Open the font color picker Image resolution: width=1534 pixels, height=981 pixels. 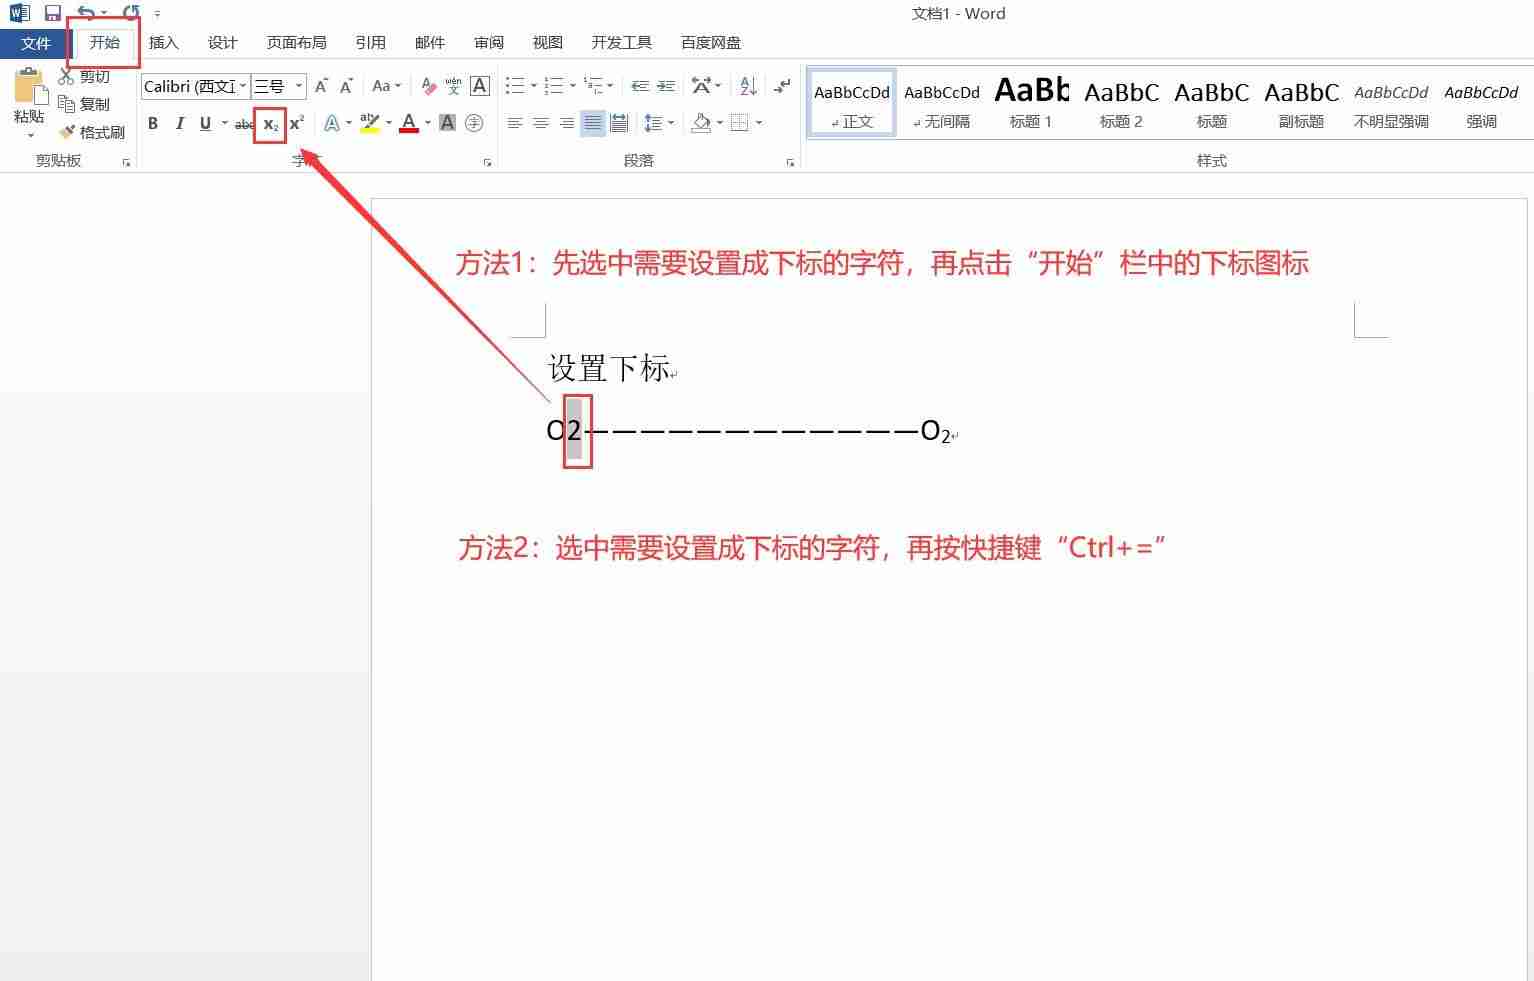click(x=409, y=123)
